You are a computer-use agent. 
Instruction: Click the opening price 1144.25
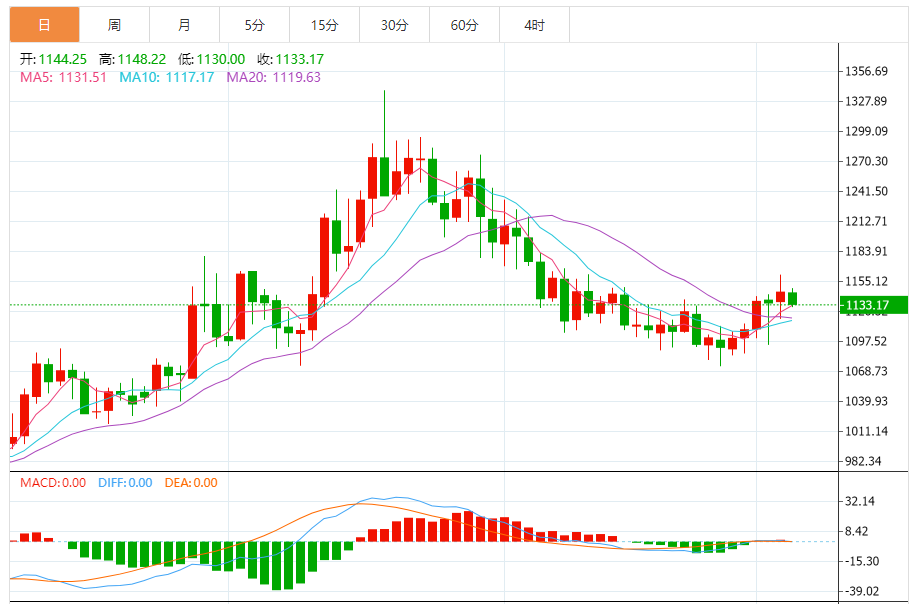pyautogui.click(x=62, y=59)
